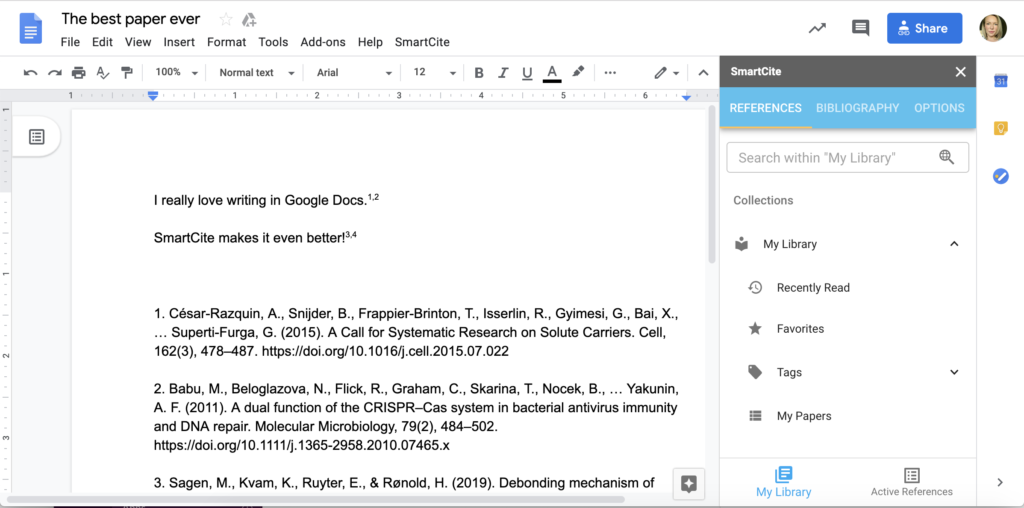Open the account profile avatar
Viewport: 1024px width, 508px height.
point(993,28)
